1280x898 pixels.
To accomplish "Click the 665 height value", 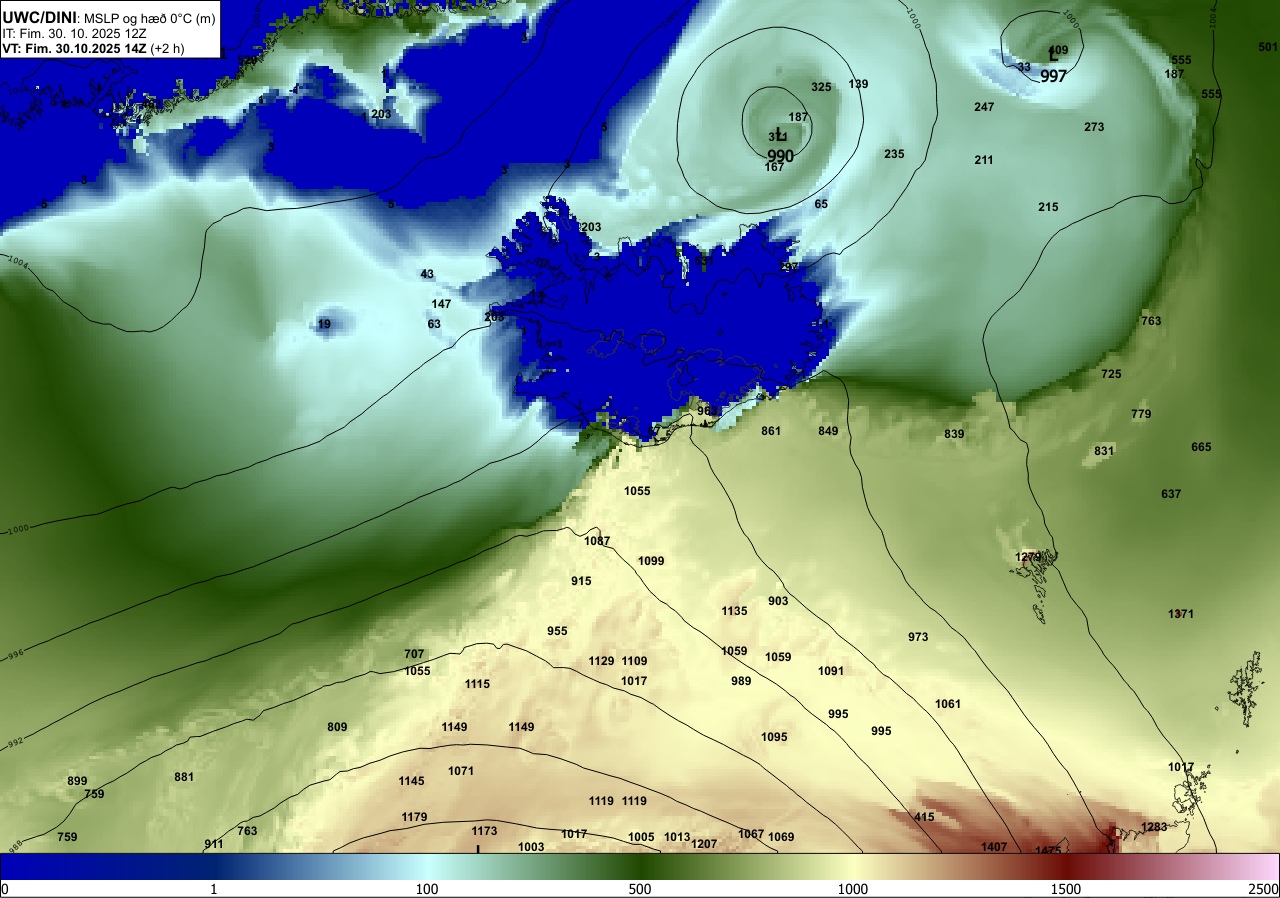I will click(x=1201, y=447).
